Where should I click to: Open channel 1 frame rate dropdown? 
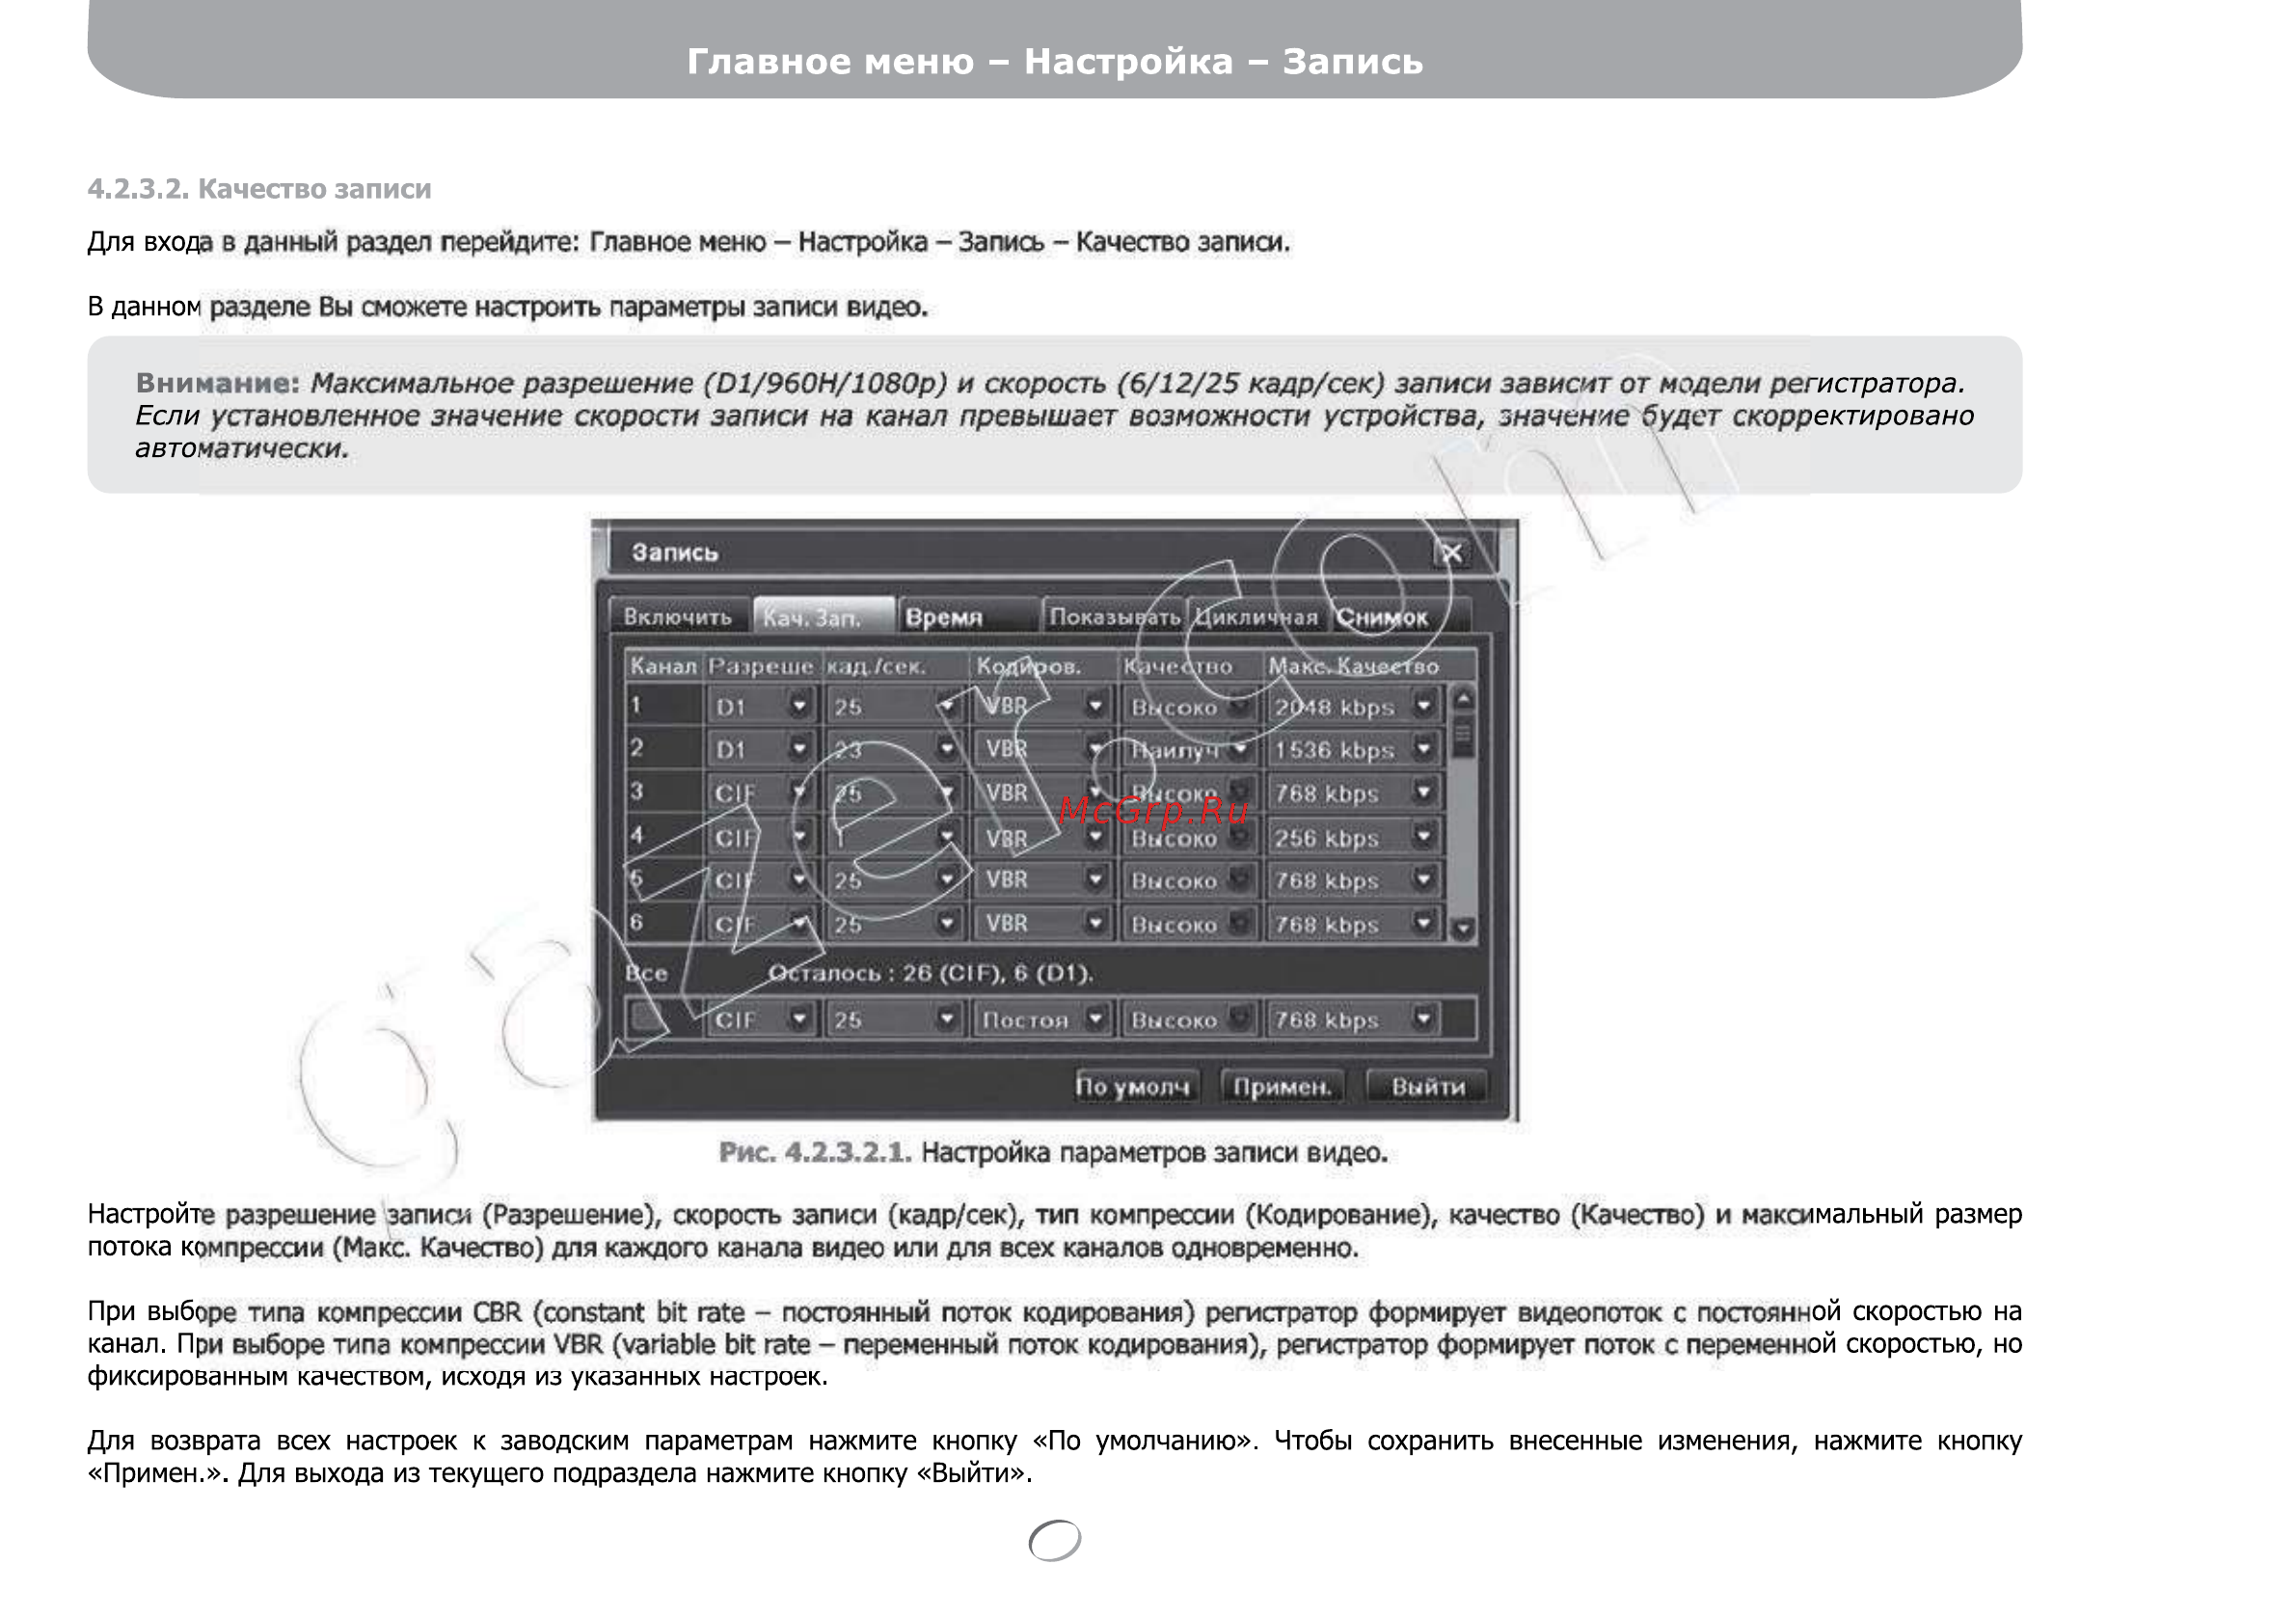pos(894,706)
